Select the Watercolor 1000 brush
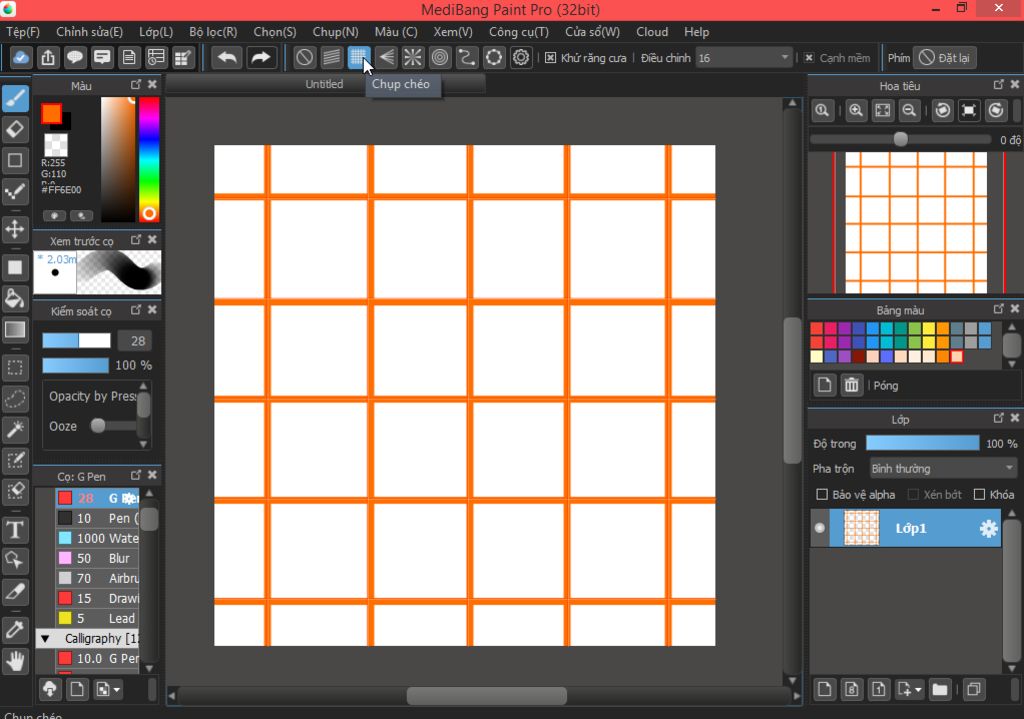 [98, 538]
